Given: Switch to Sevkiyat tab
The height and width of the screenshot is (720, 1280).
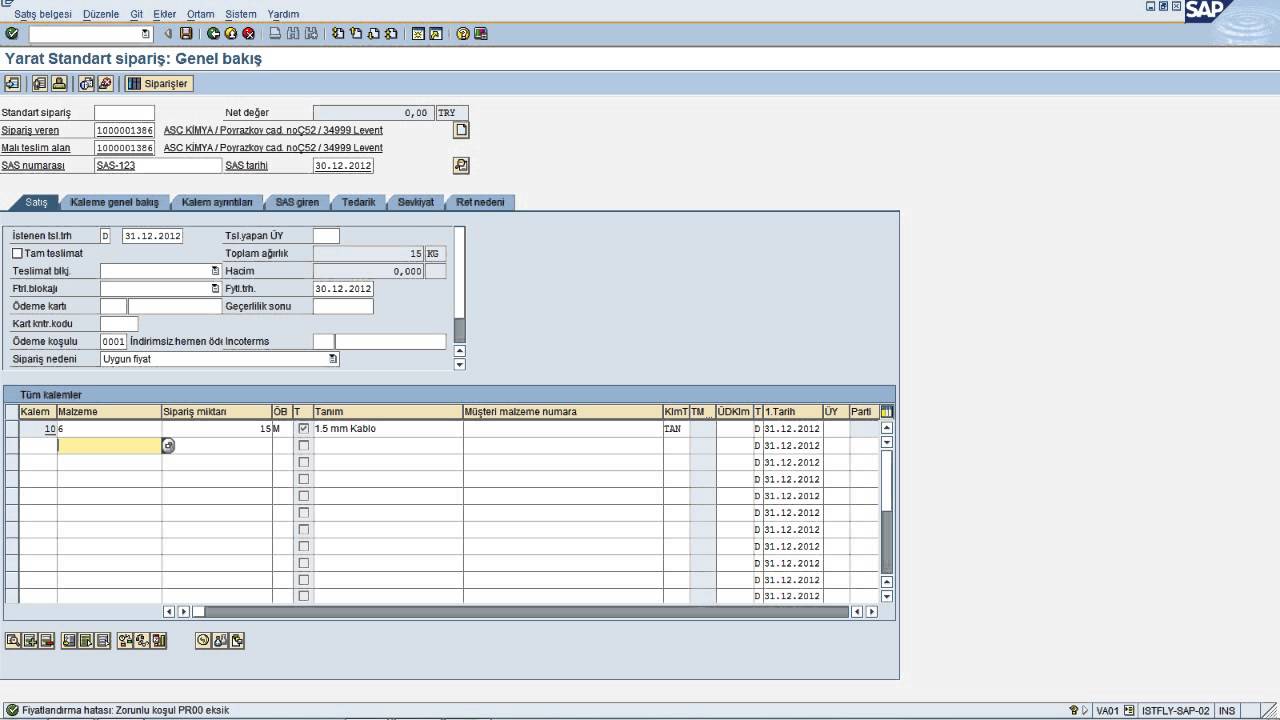Looking at the screenshot, I should point(415,202).
